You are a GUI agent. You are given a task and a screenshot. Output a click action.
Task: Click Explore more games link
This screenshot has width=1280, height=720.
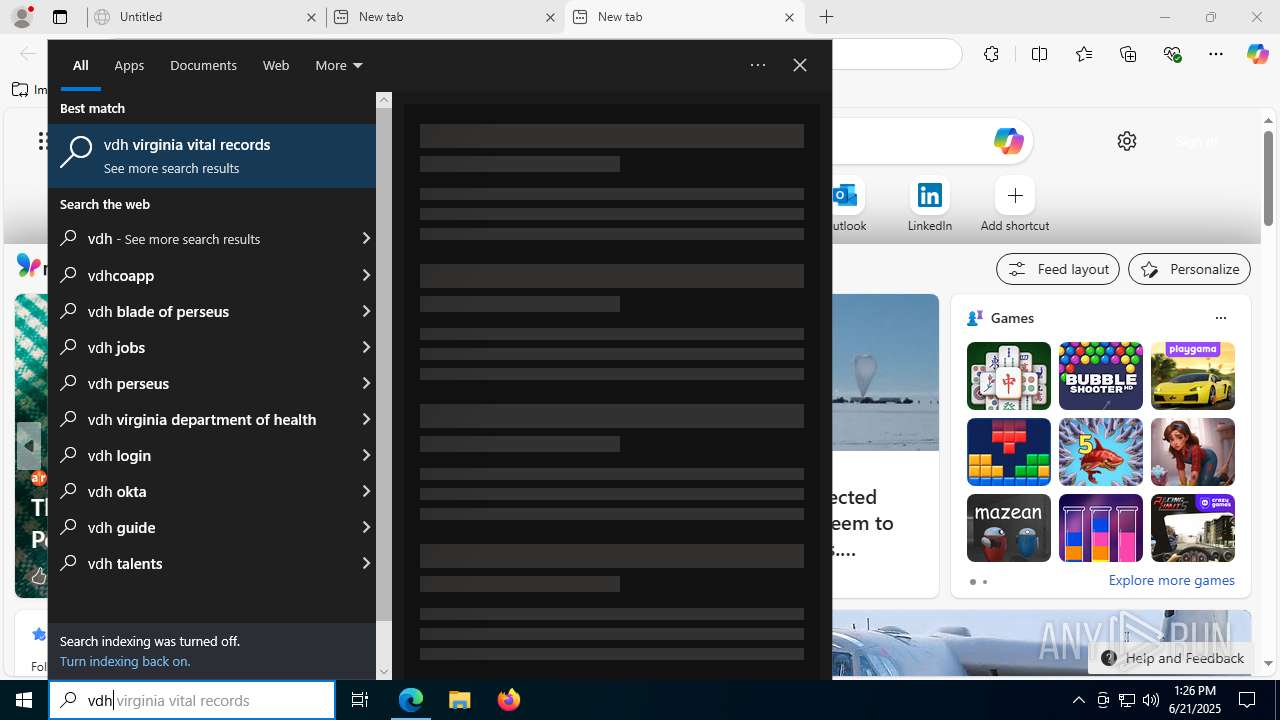point(1171,580)
